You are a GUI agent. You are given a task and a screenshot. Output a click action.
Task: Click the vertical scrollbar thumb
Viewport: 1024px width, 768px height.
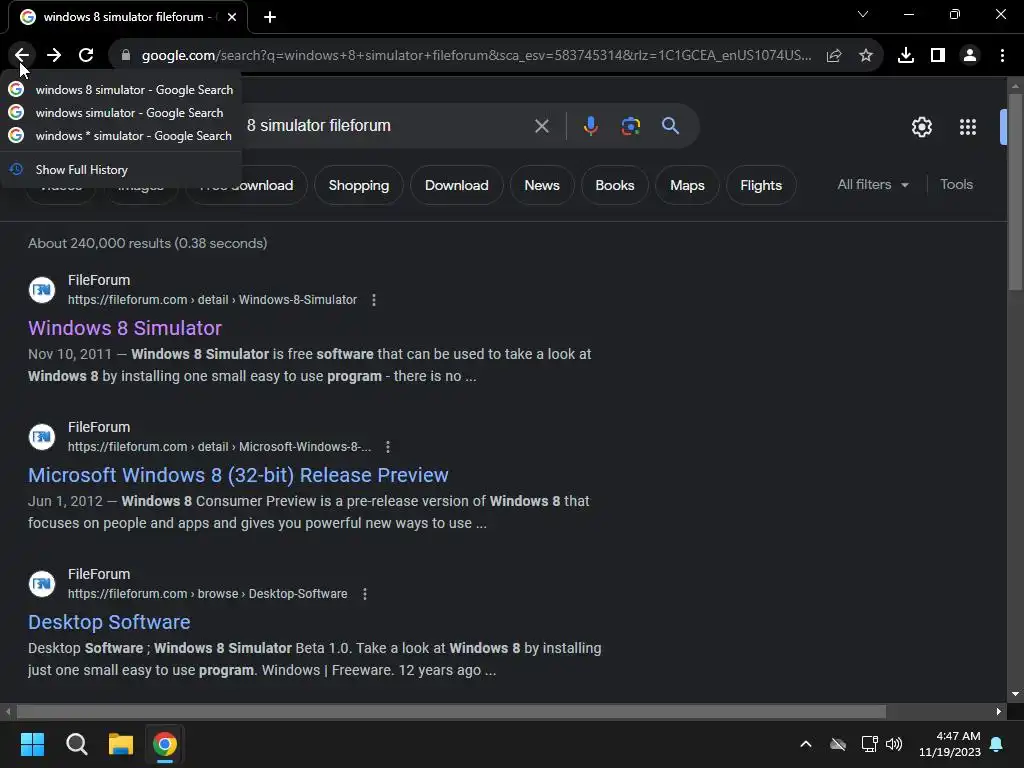[x=1015, y=191]
